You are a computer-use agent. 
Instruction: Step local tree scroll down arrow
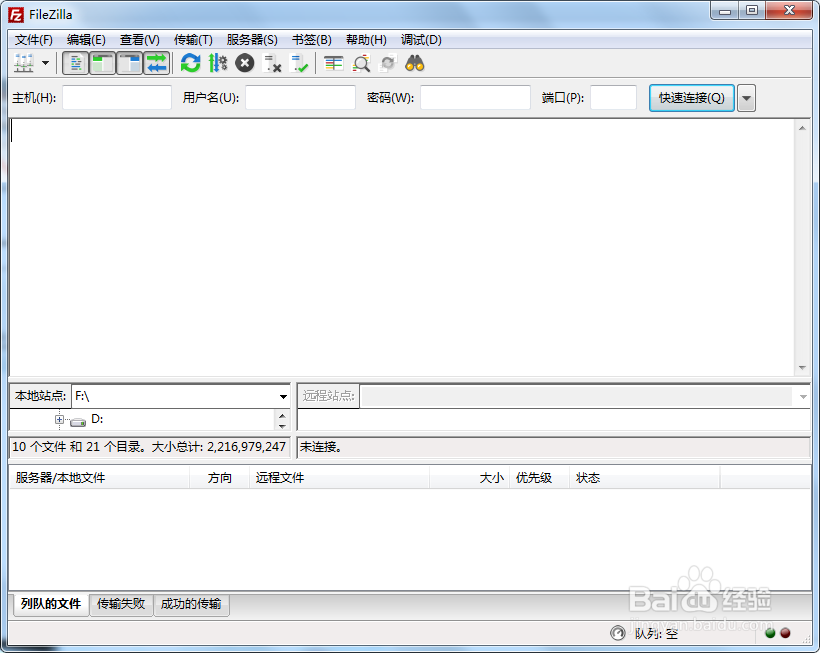[282, 426]
